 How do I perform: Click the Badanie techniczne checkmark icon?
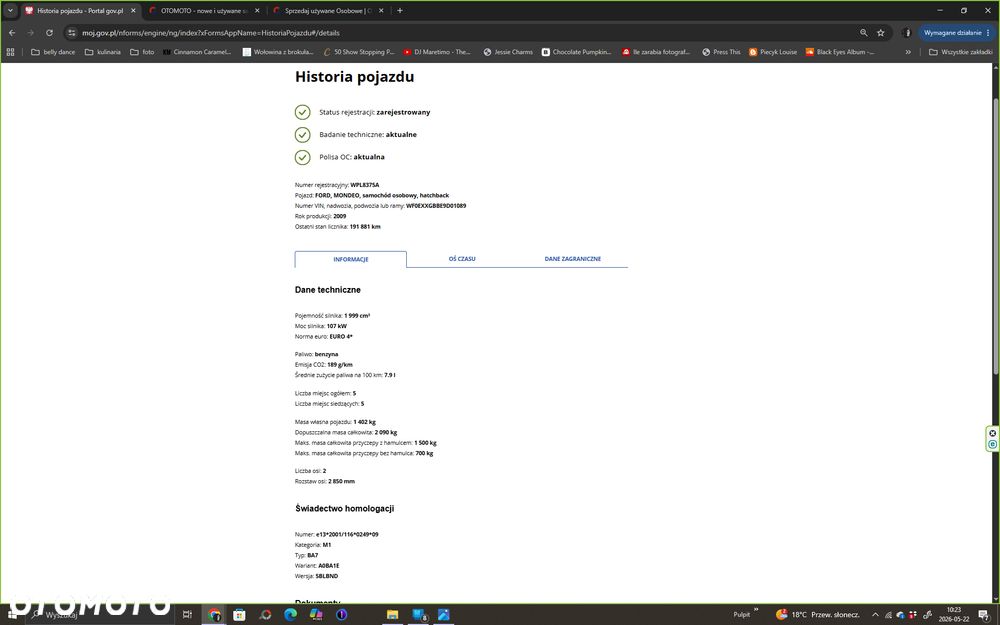pos(302,135)
